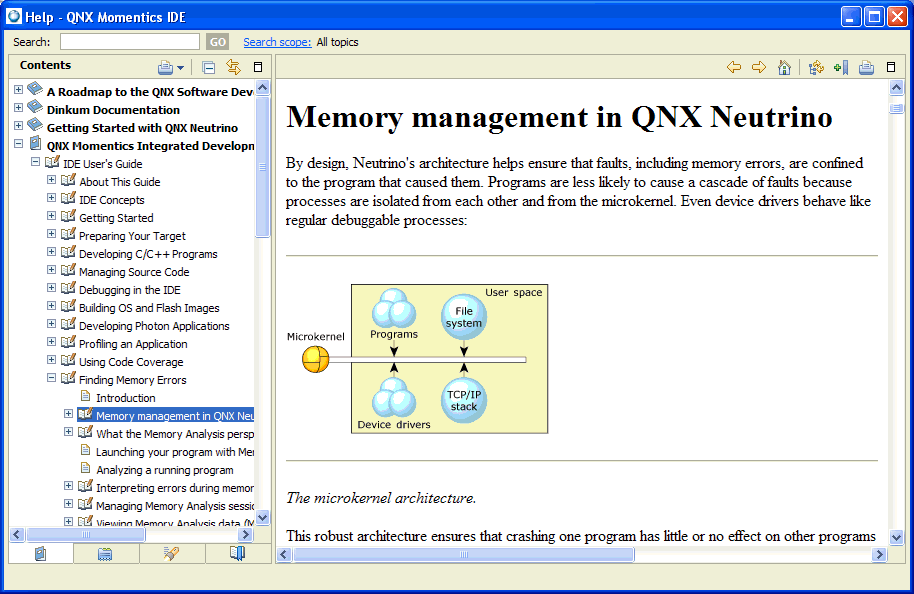Image resolution: width=914 pixels, height=594 pixels.
Task: Expand the Dinkum Documentation book
Action: [x=18, y=110]
